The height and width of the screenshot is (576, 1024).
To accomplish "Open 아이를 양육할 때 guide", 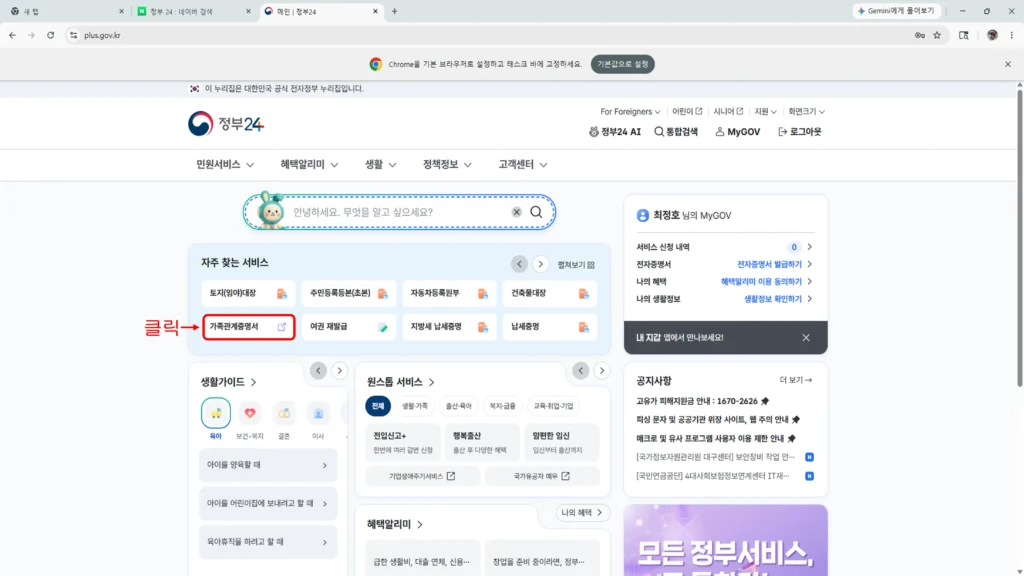I will [x=268, y=465].
